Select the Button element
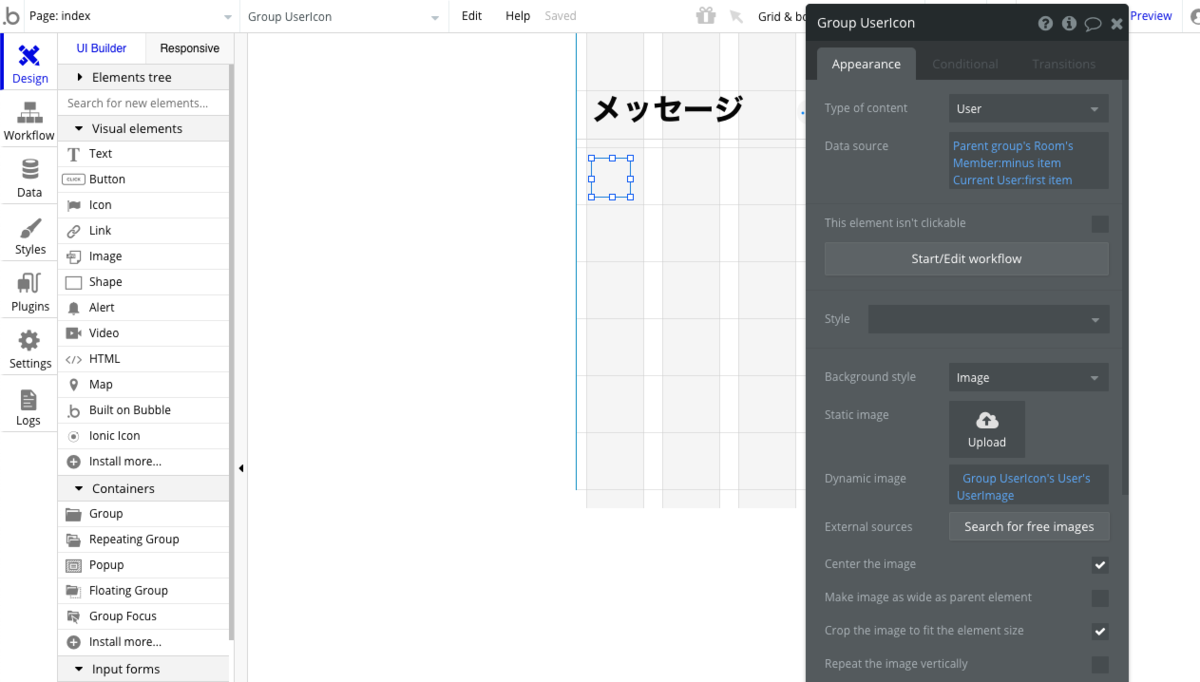The image size is (1200, 682). tap(144, 179)
